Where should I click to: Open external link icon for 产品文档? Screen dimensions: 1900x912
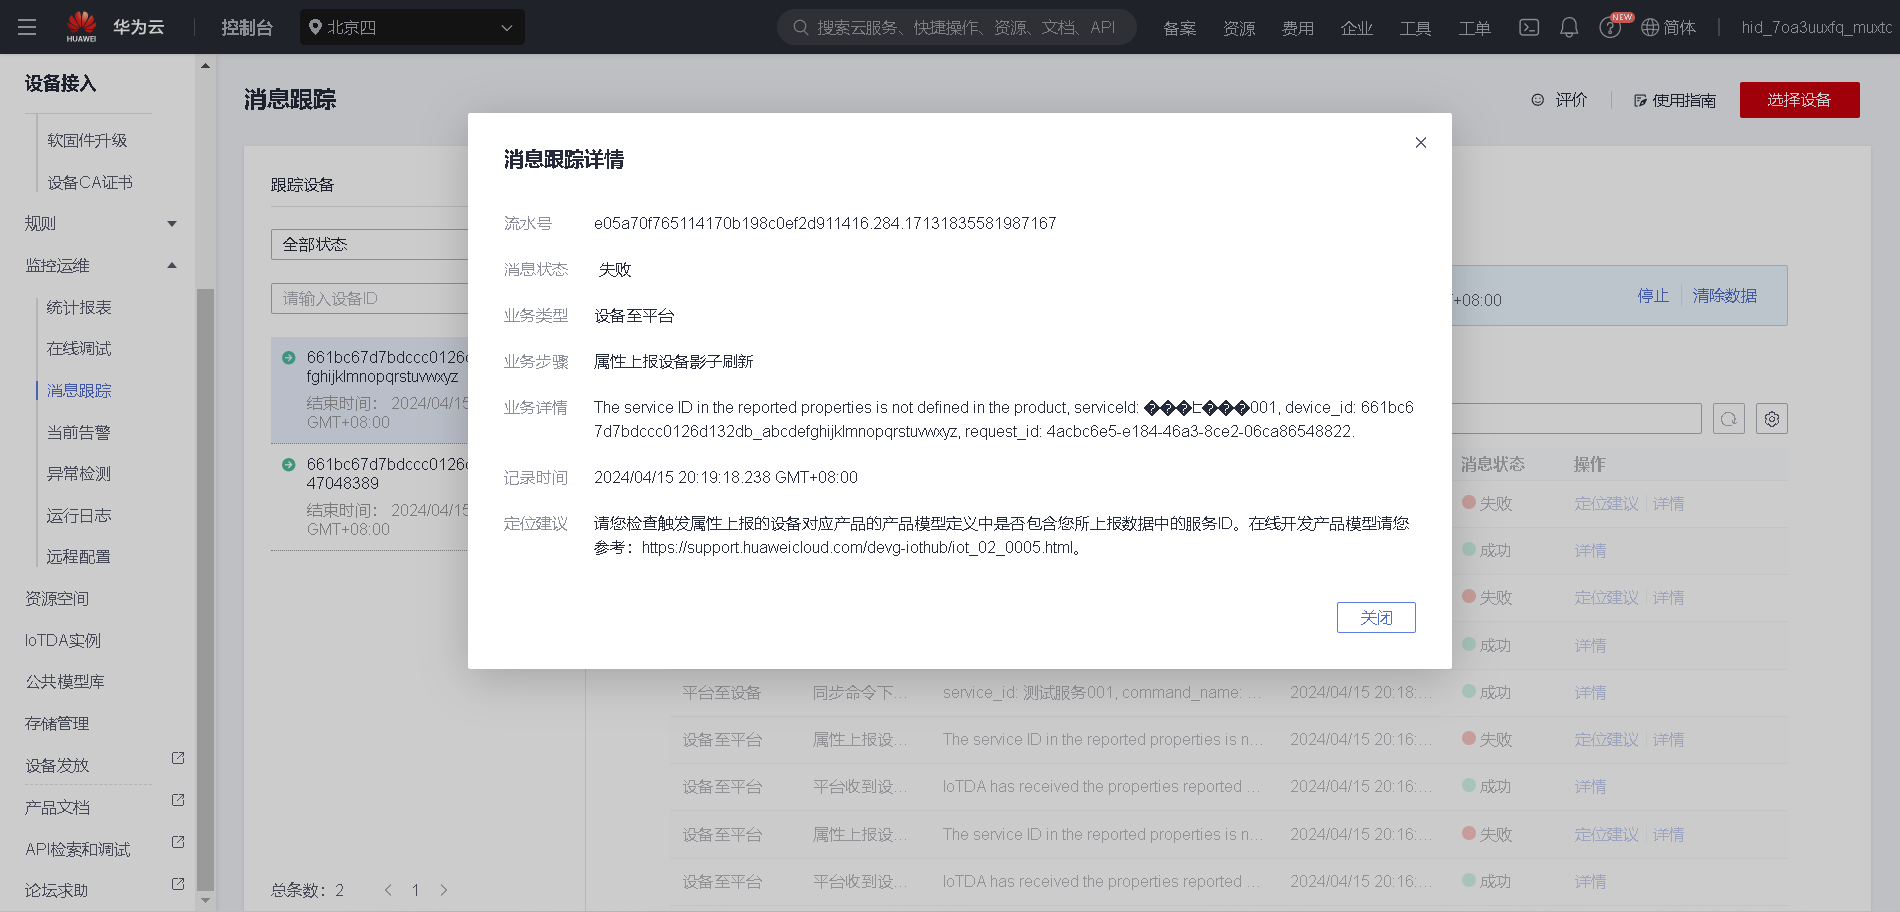(178, 800)
